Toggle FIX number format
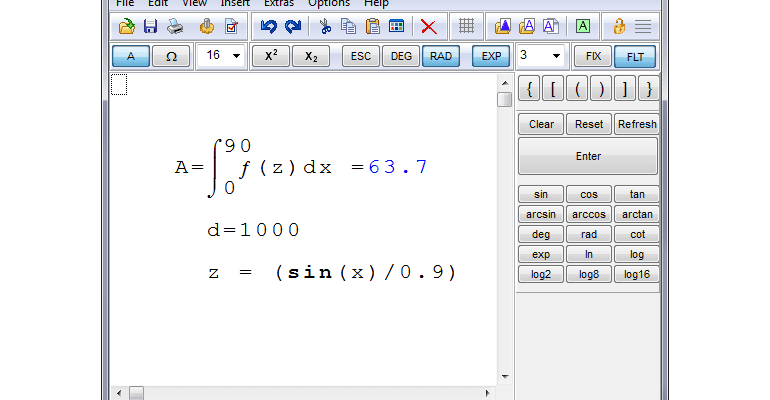 coord(594,56)
